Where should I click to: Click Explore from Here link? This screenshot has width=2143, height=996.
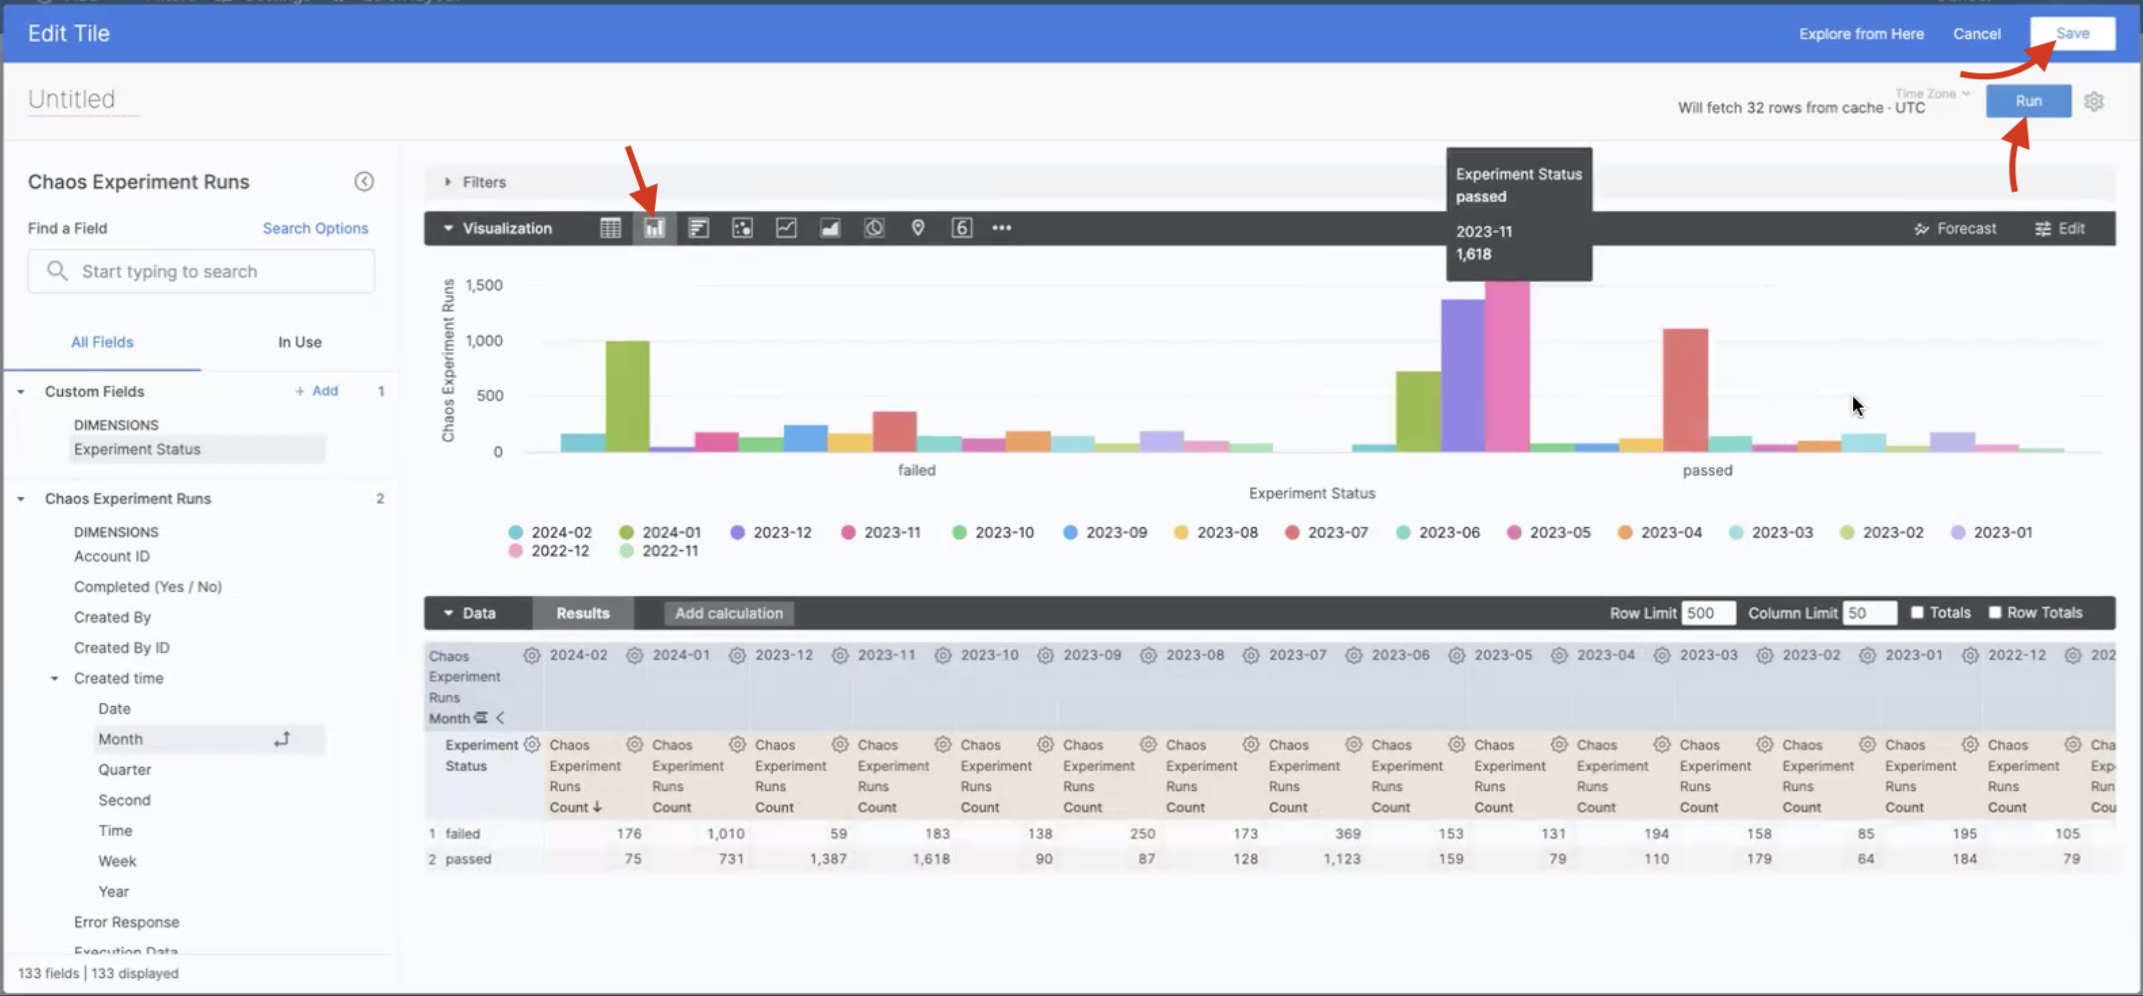[1861, 33]
